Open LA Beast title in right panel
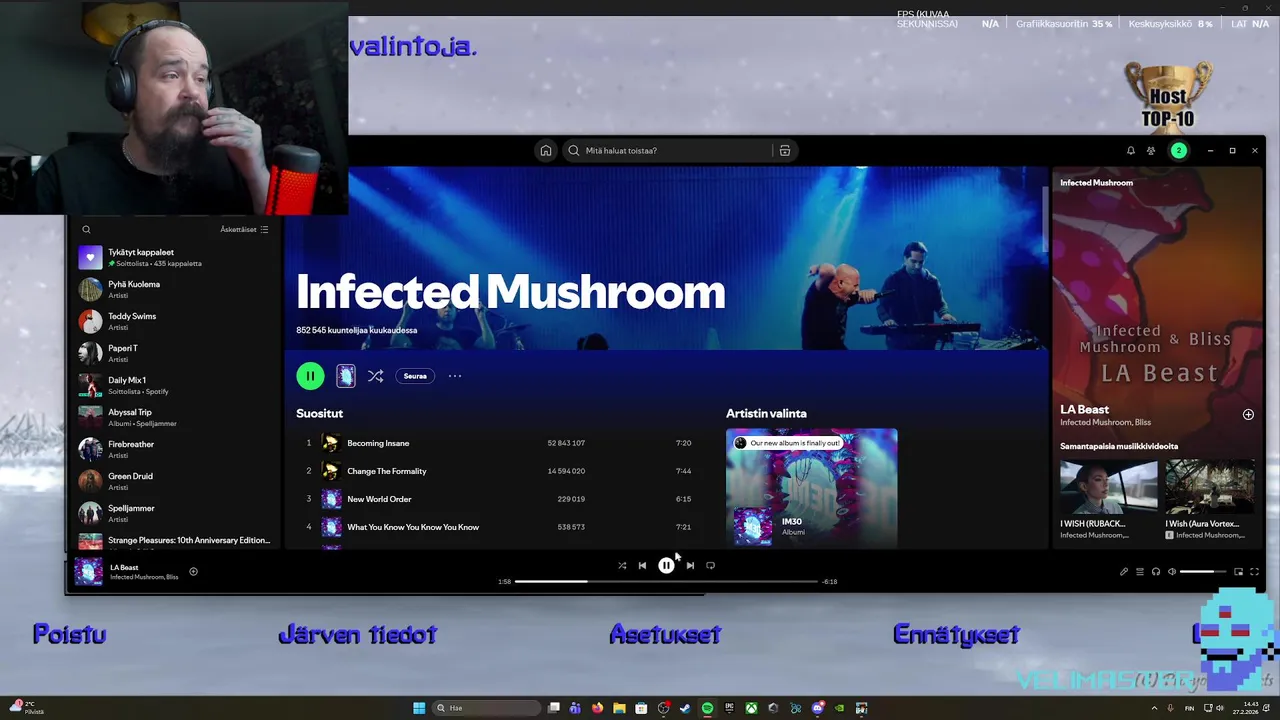Screen dimensions: 1280x720 pyautogui.click(x=1084, y=409)
